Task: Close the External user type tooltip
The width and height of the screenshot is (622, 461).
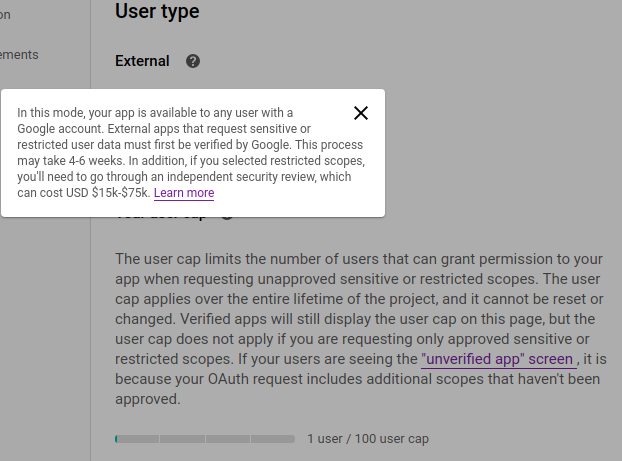Action: (361, 113)
